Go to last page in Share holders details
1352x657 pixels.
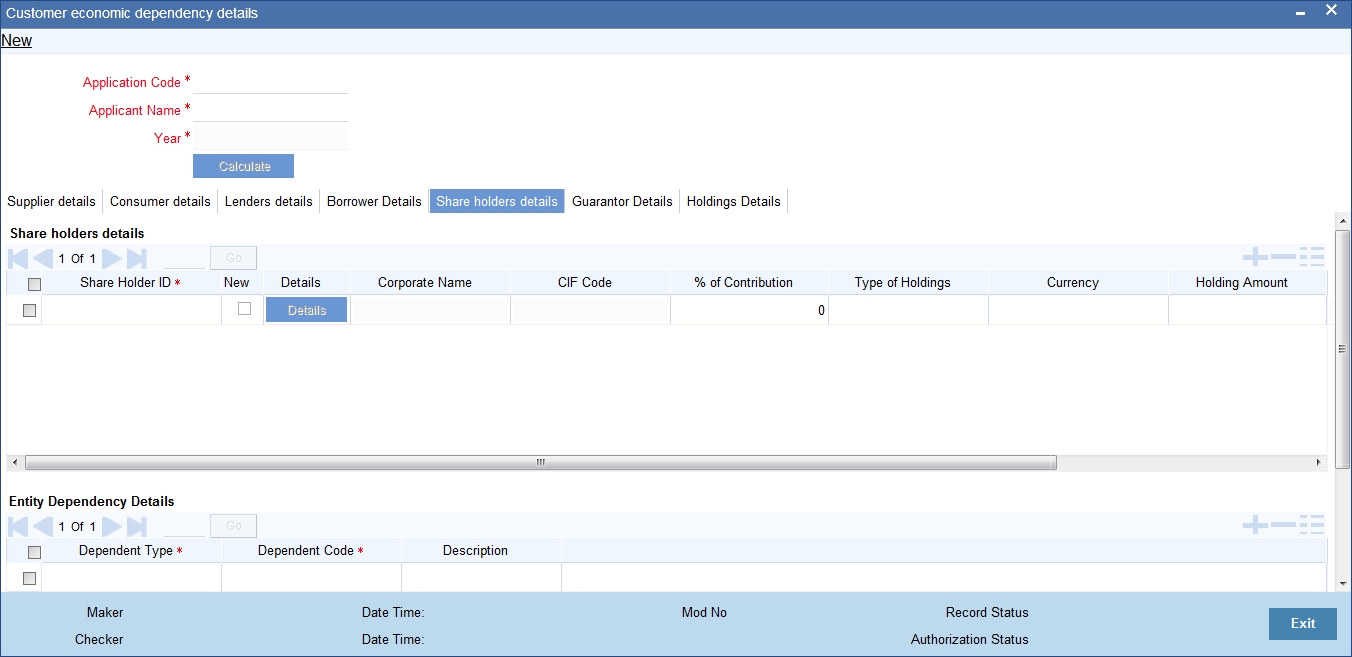(136, 258)
